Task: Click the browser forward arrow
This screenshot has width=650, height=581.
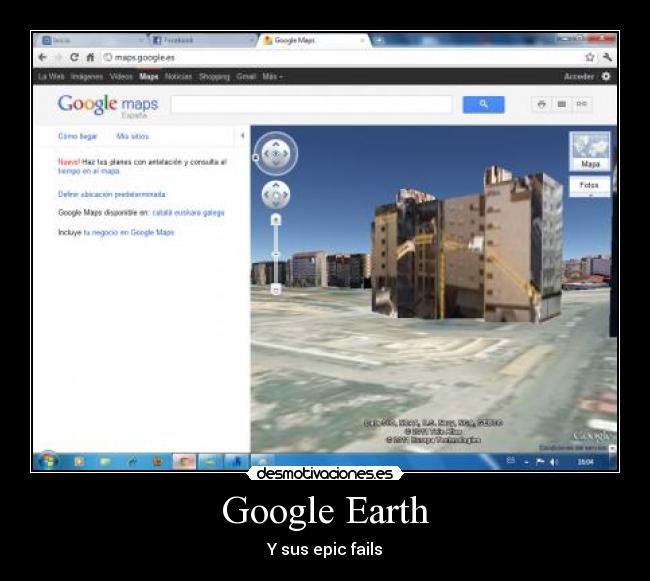Action: click(x=58, y=57)
